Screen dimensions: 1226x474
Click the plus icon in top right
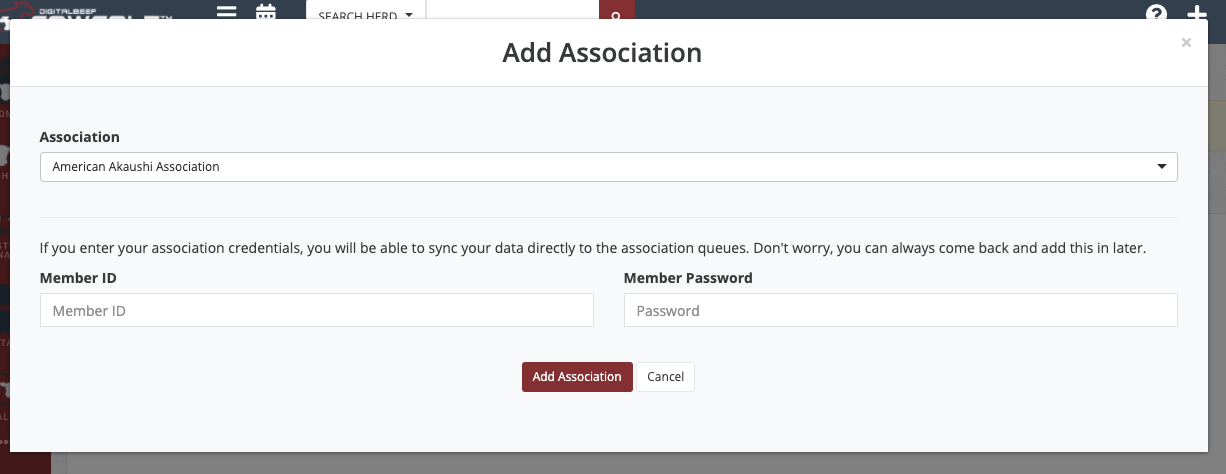pyautogui.click(x=1196, y=14)
